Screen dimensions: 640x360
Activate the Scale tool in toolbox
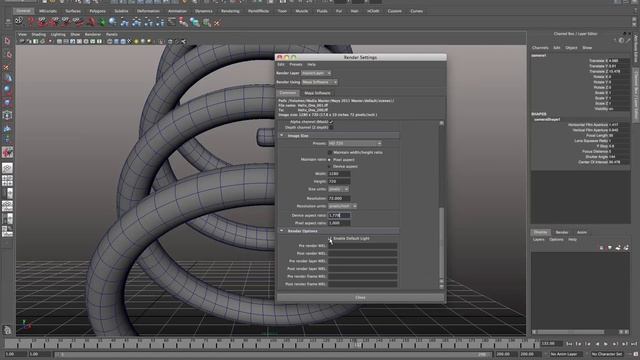click(7, 102)
